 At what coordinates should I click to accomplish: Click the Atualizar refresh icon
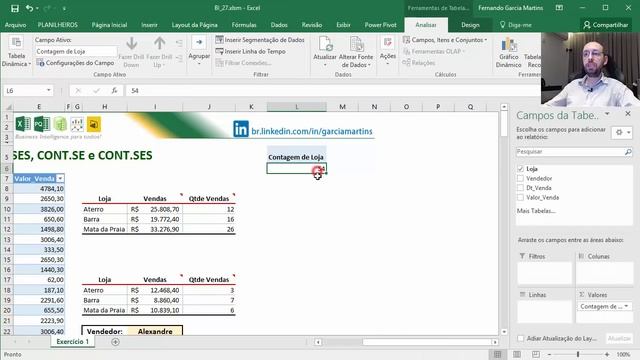(325, 44)
